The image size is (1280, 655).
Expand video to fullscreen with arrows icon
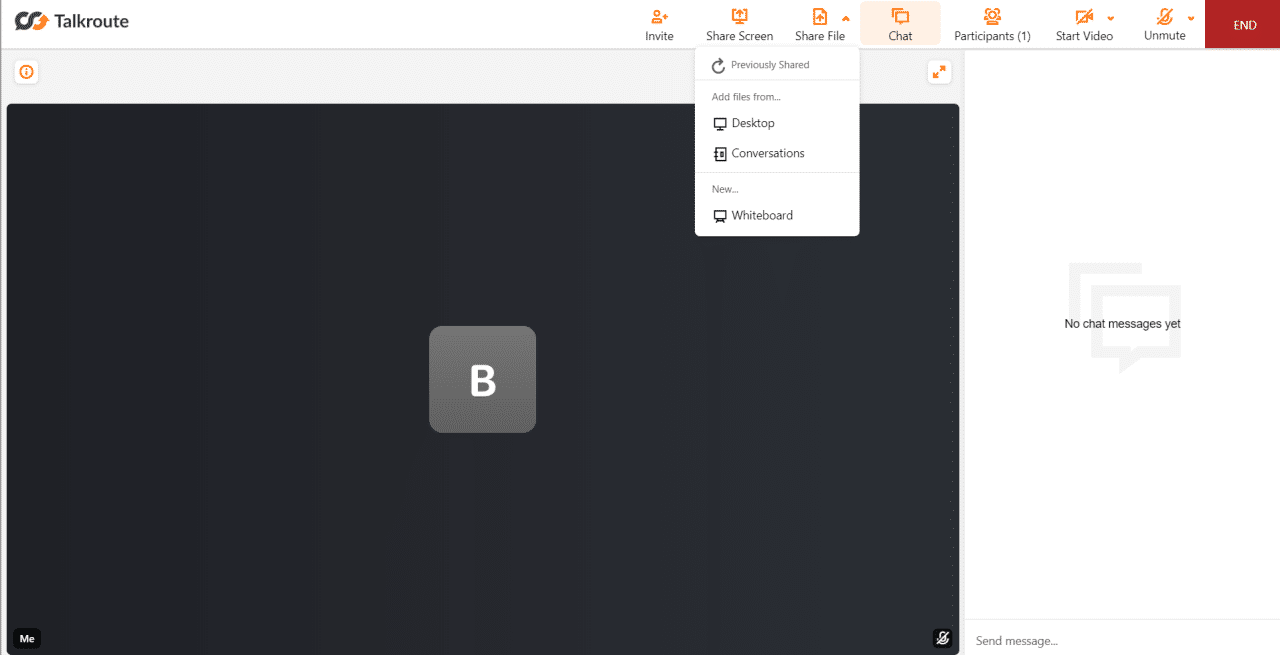(939, 72)
